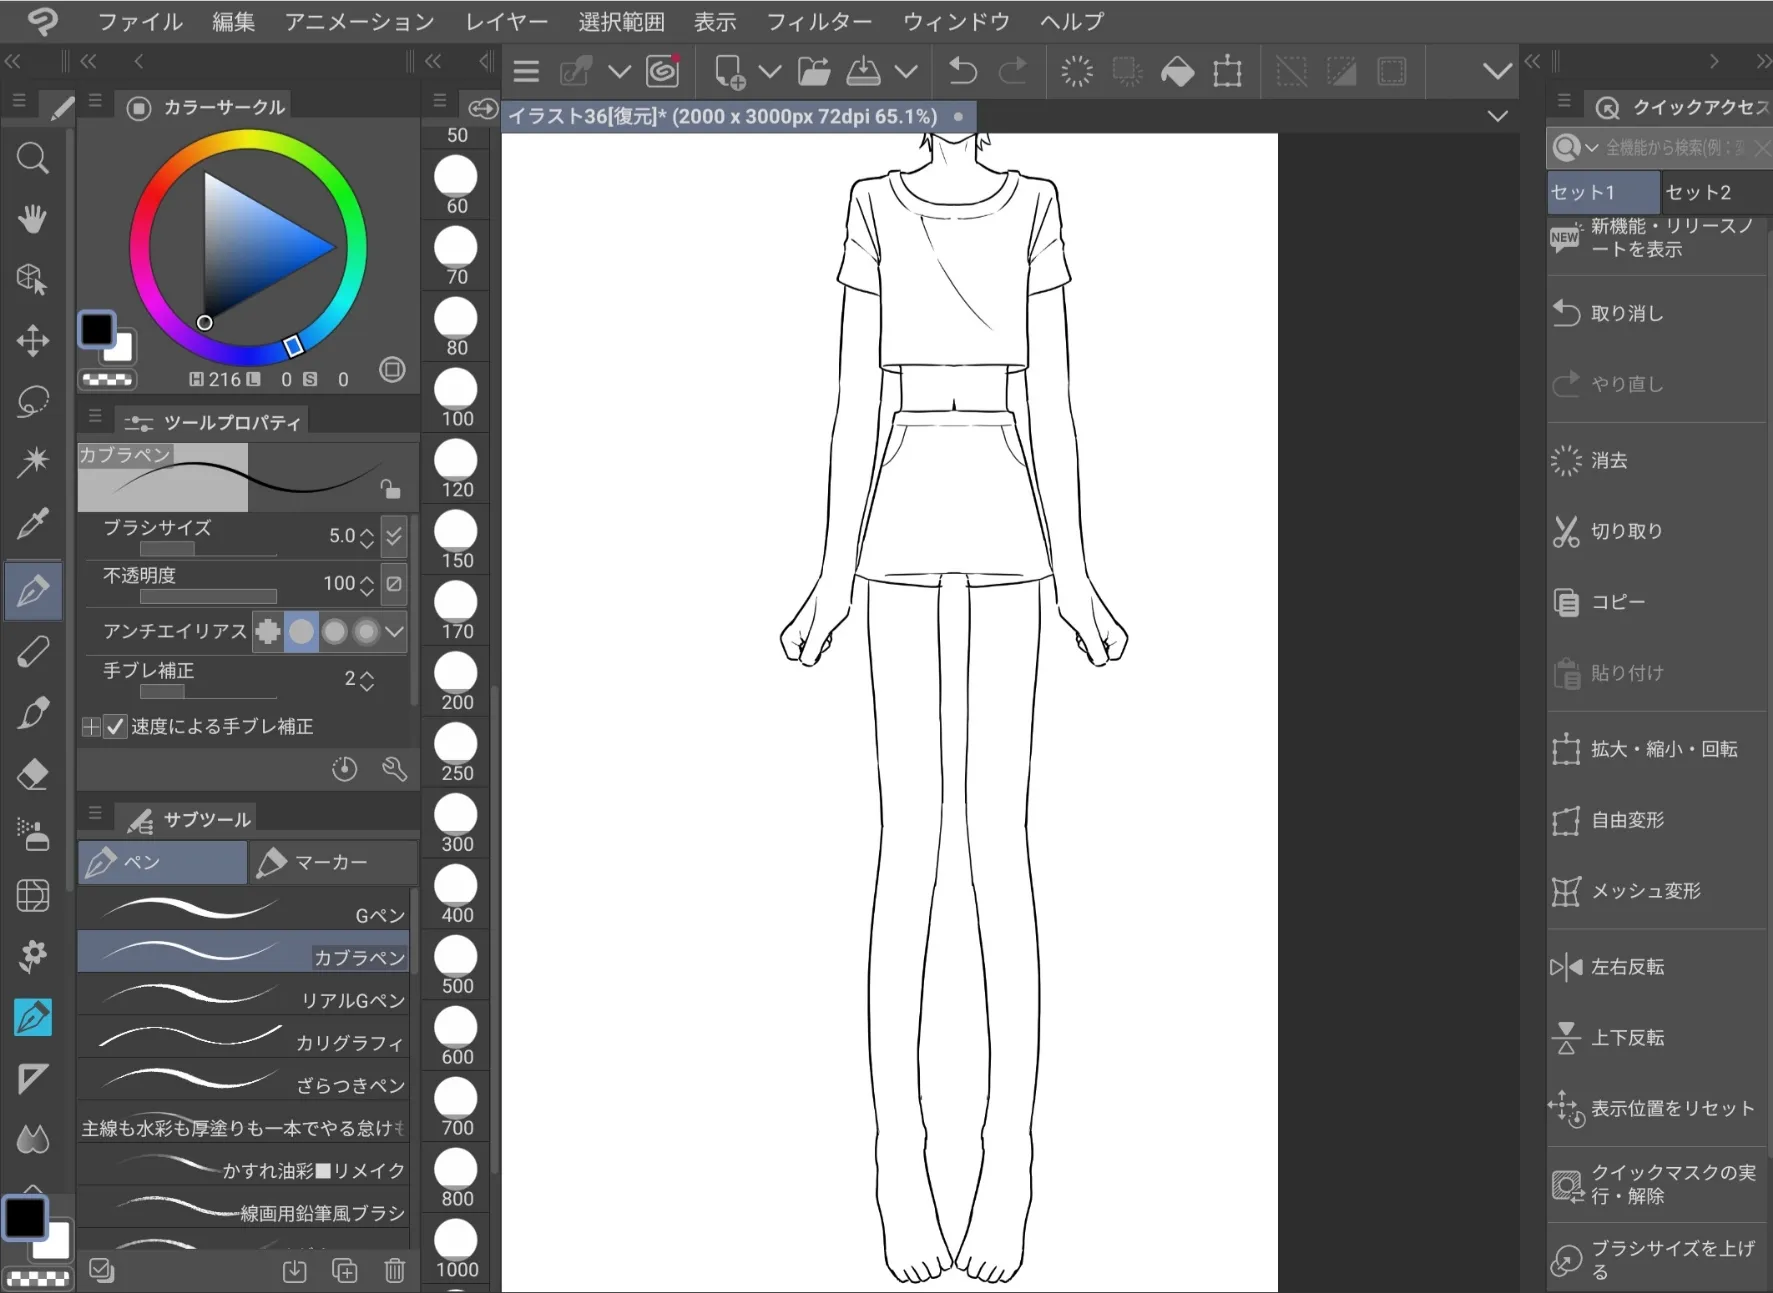Click the メッシュ変形 button
Screen dimensions: 1773x1293
coord(1645,891)
